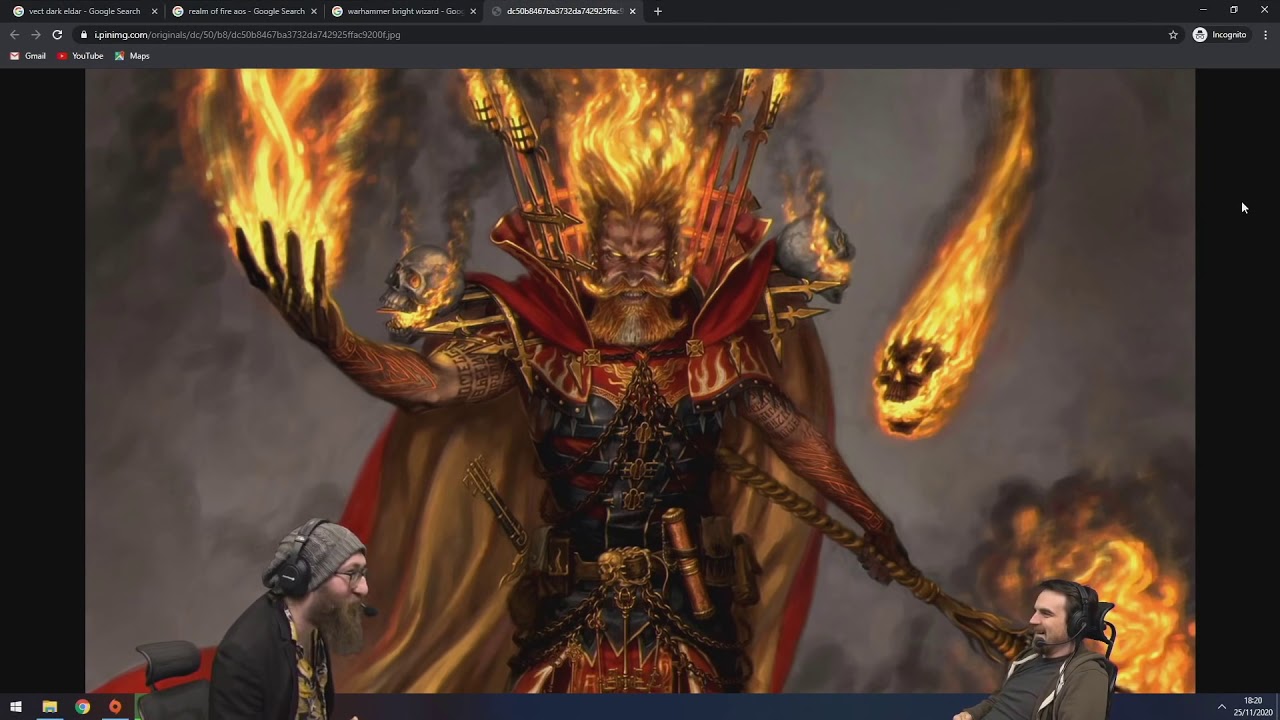Switch to the 'vect dark eldar' tab
Screen dimensions: 1280x720
coord(84,11)
